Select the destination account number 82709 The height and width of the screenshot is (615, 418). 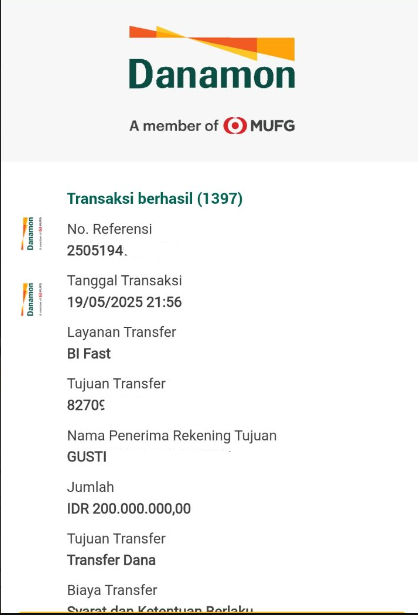tap(86, 405)
